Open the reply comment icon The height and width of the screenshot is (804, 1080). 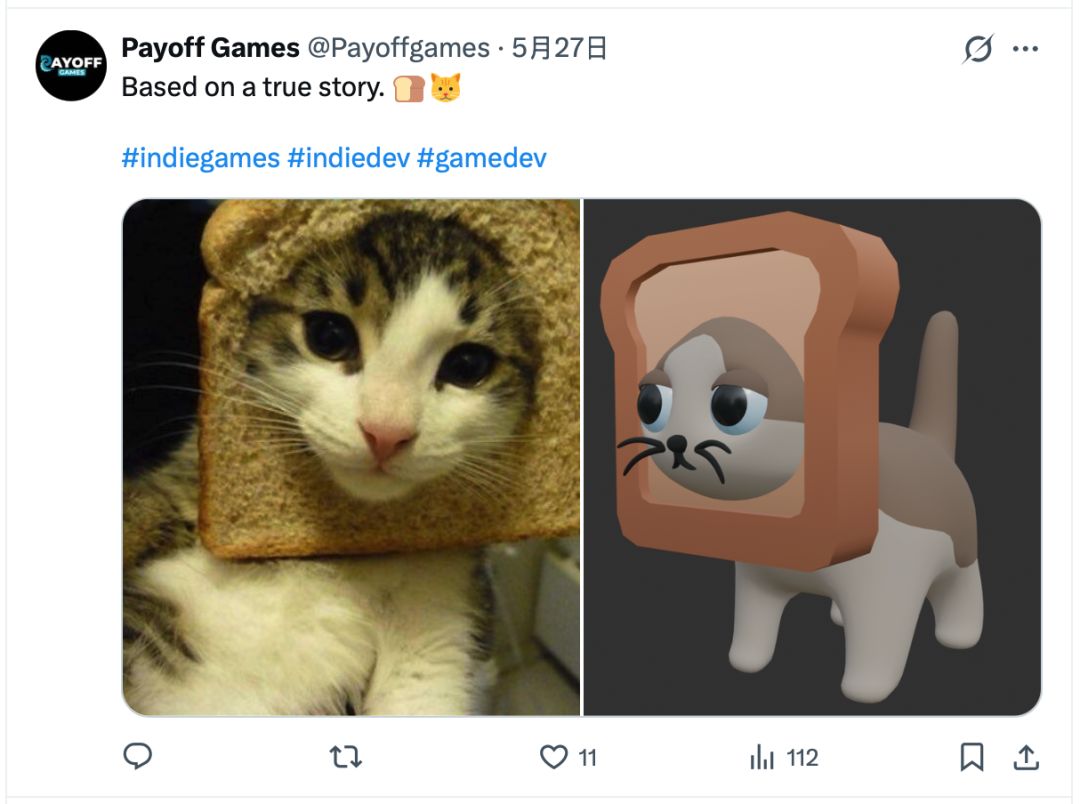click(x=138, y=756)
